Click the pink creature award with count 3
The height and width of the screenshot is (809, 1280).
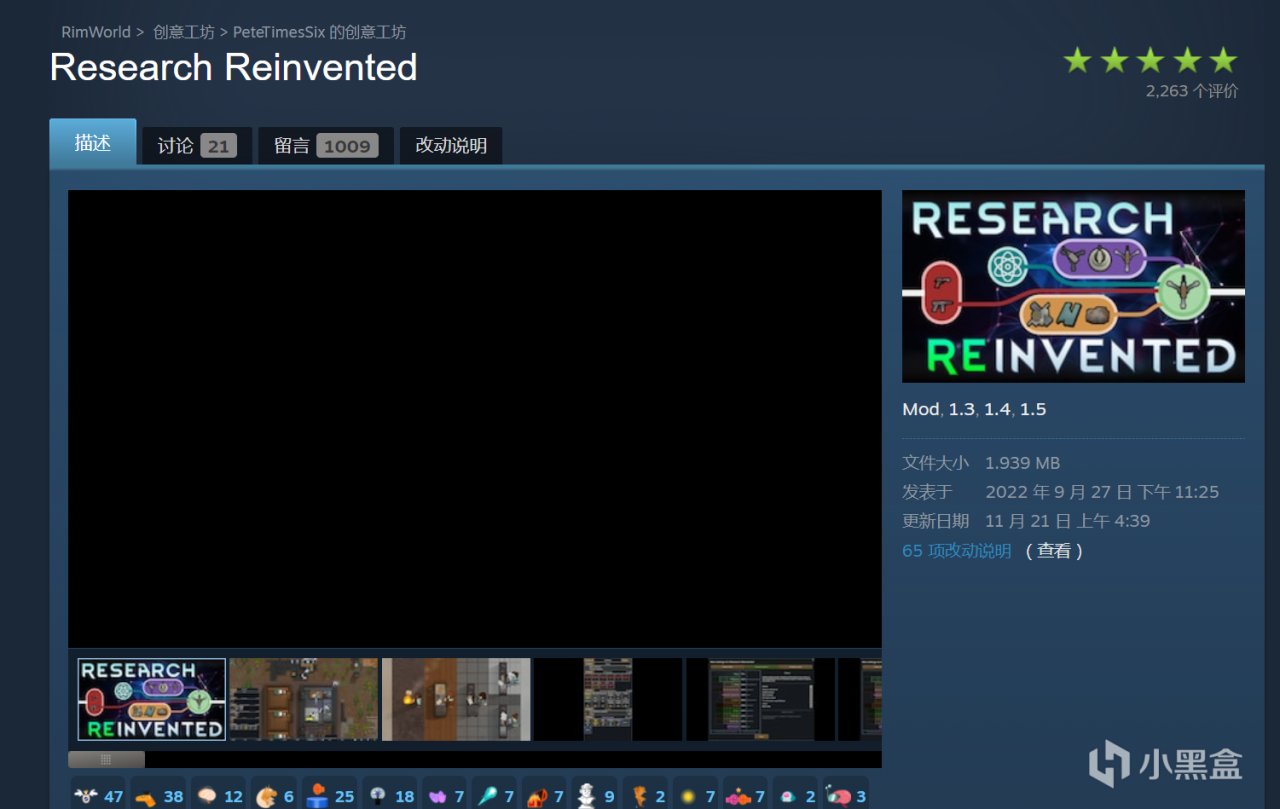[846, 794]
